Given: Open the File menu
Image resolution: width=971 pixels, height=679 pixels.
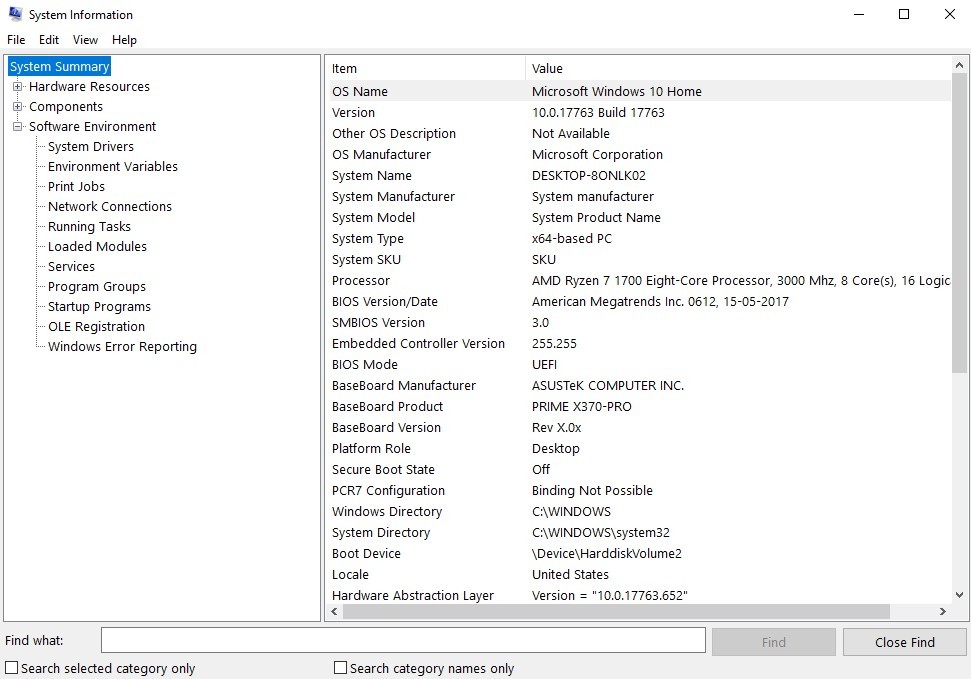Looking at the screenshot, I should [16, 40].
